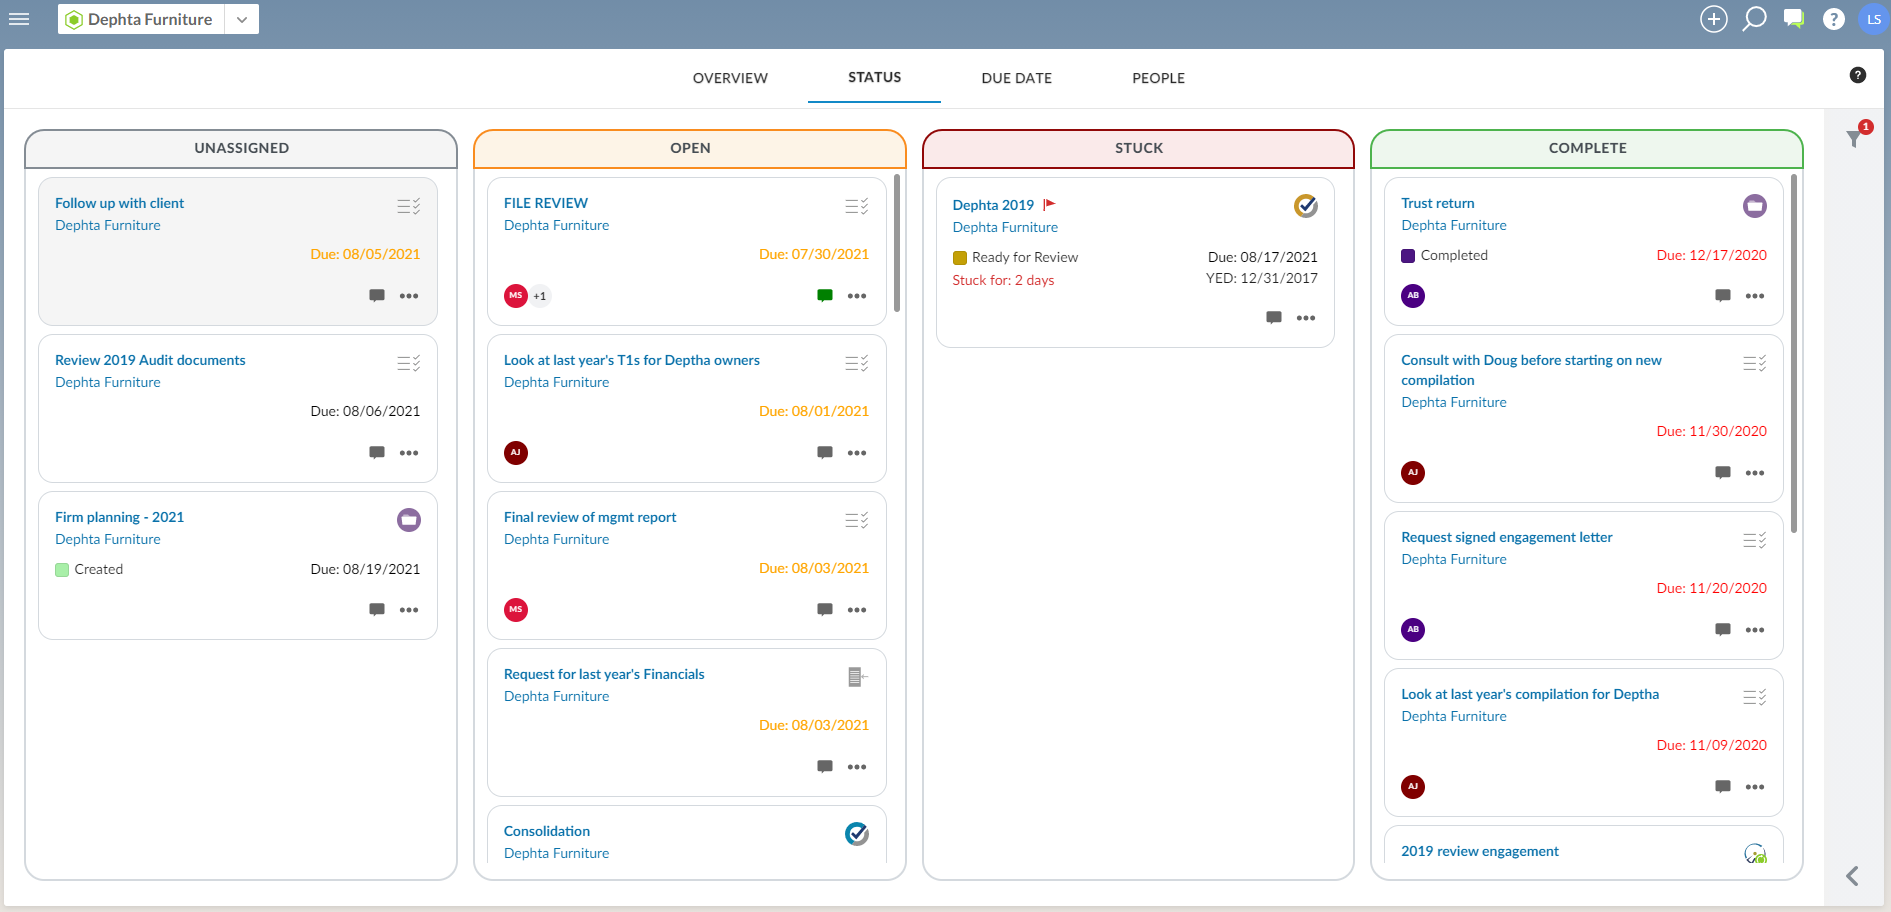Switch to the Overview tab
This screenshot has height=912, width=1891.
pos(730,78)
